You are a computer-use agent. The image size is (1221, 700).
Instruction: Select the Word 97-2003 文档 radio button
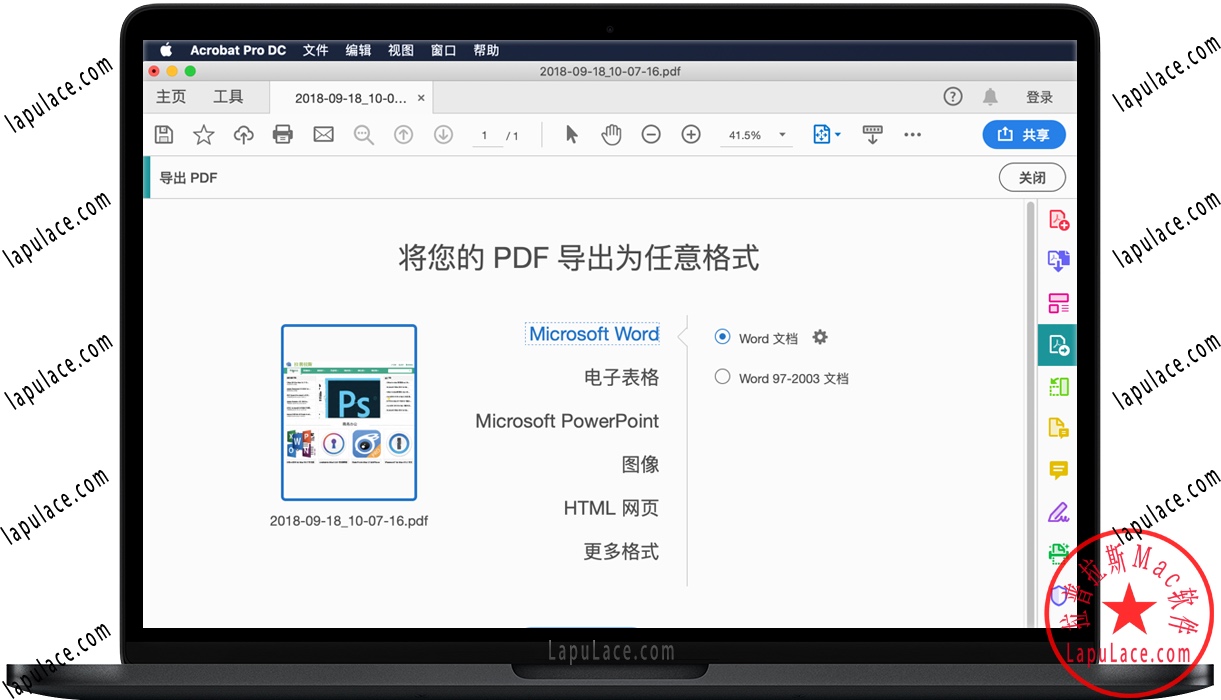[x=722, y=377]
